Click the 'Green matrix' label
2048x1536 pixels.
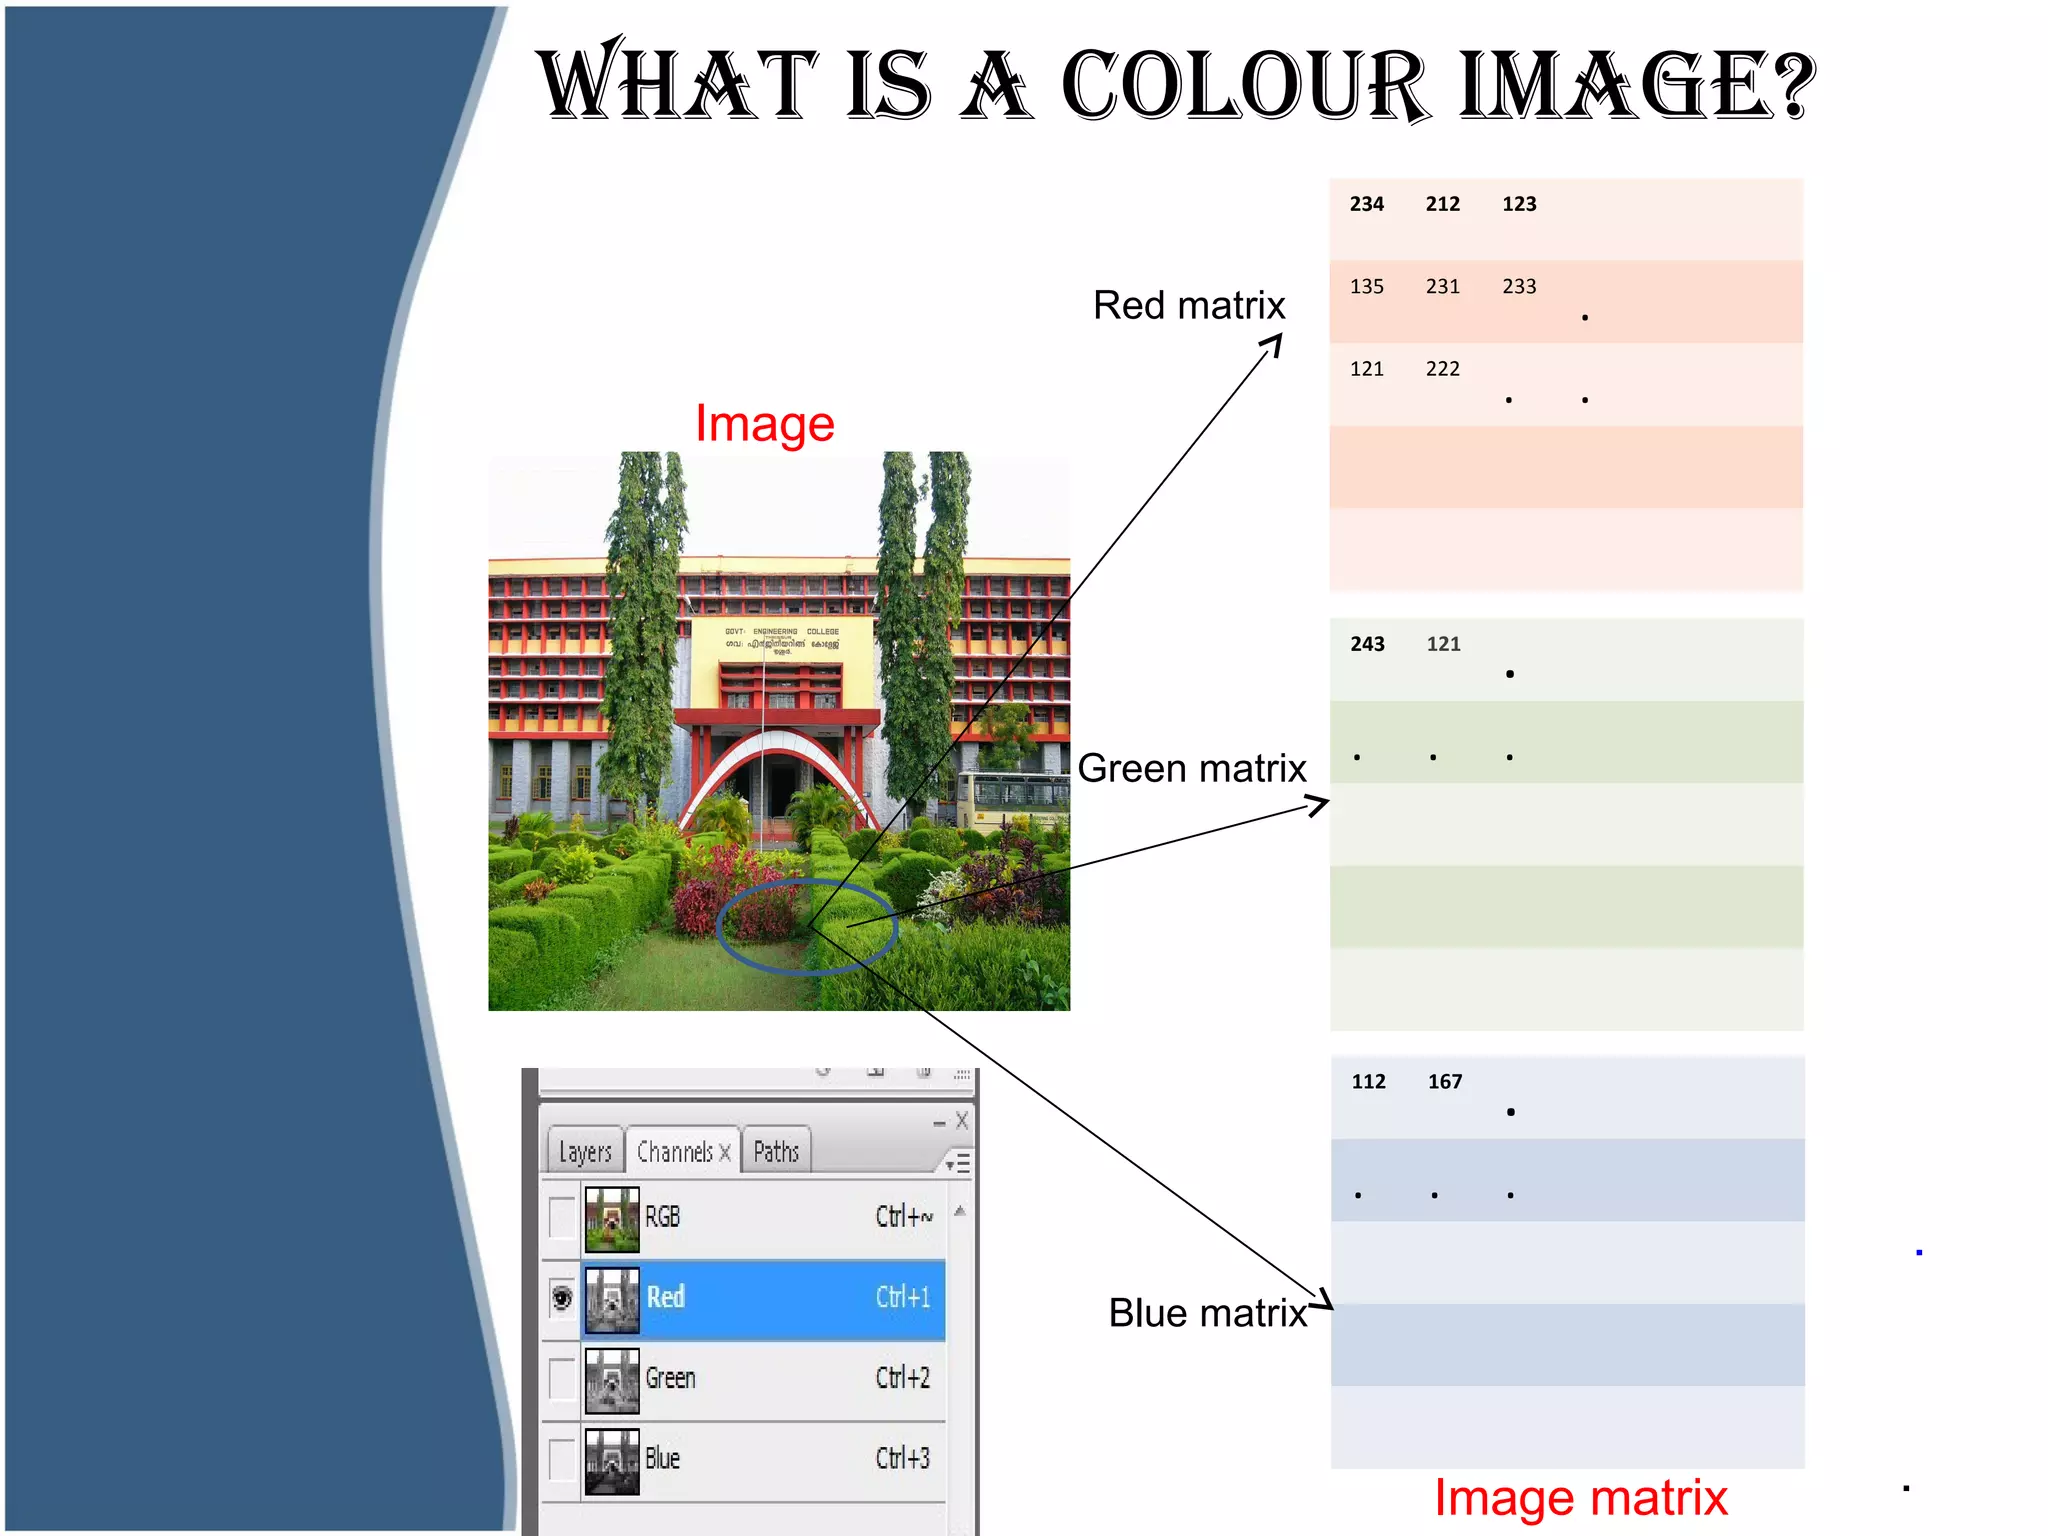[x=1192, y=768]
